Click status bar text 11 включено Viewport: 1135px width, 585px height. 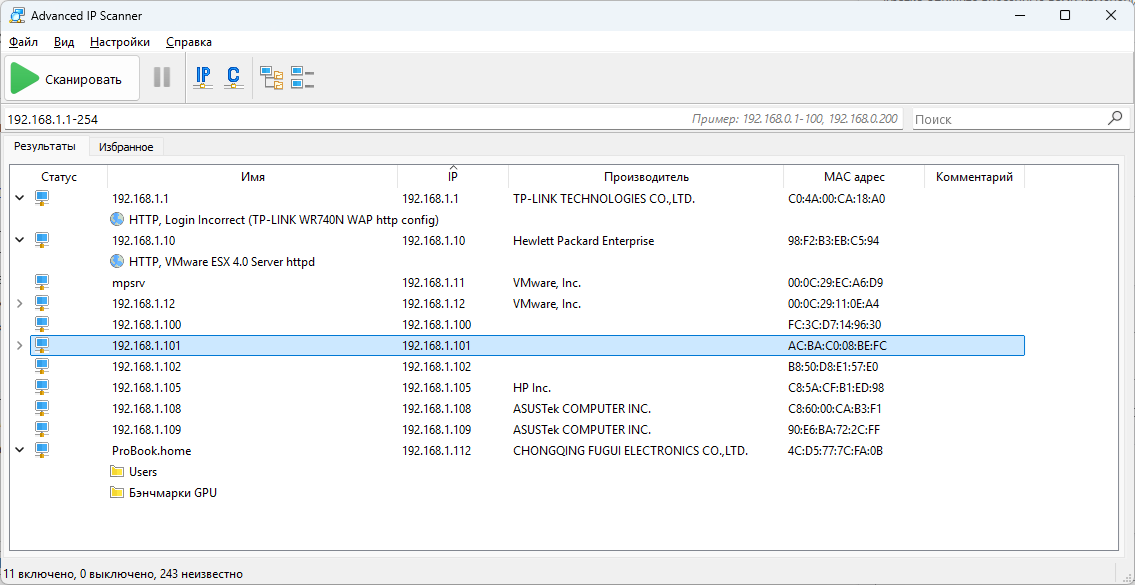click(38, 573)
